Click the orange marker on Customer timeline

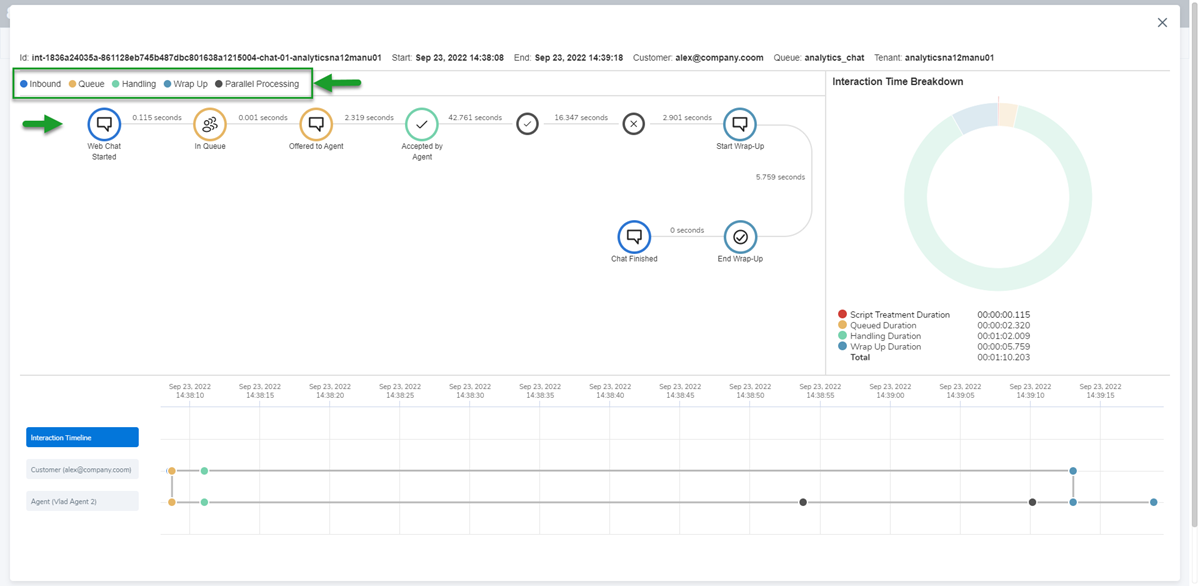[x=172, y=470]
